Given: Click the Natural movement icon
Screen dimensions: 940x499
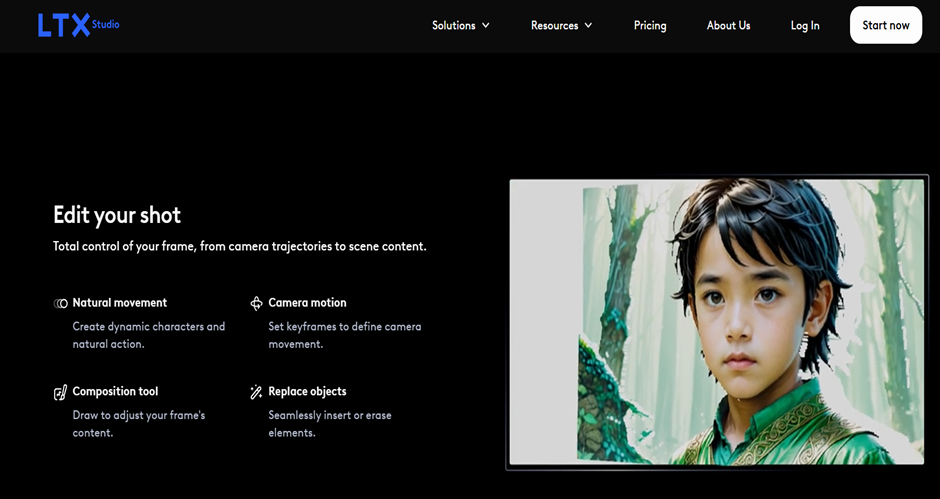Looking at the screenshot, I should pos(60,303).
